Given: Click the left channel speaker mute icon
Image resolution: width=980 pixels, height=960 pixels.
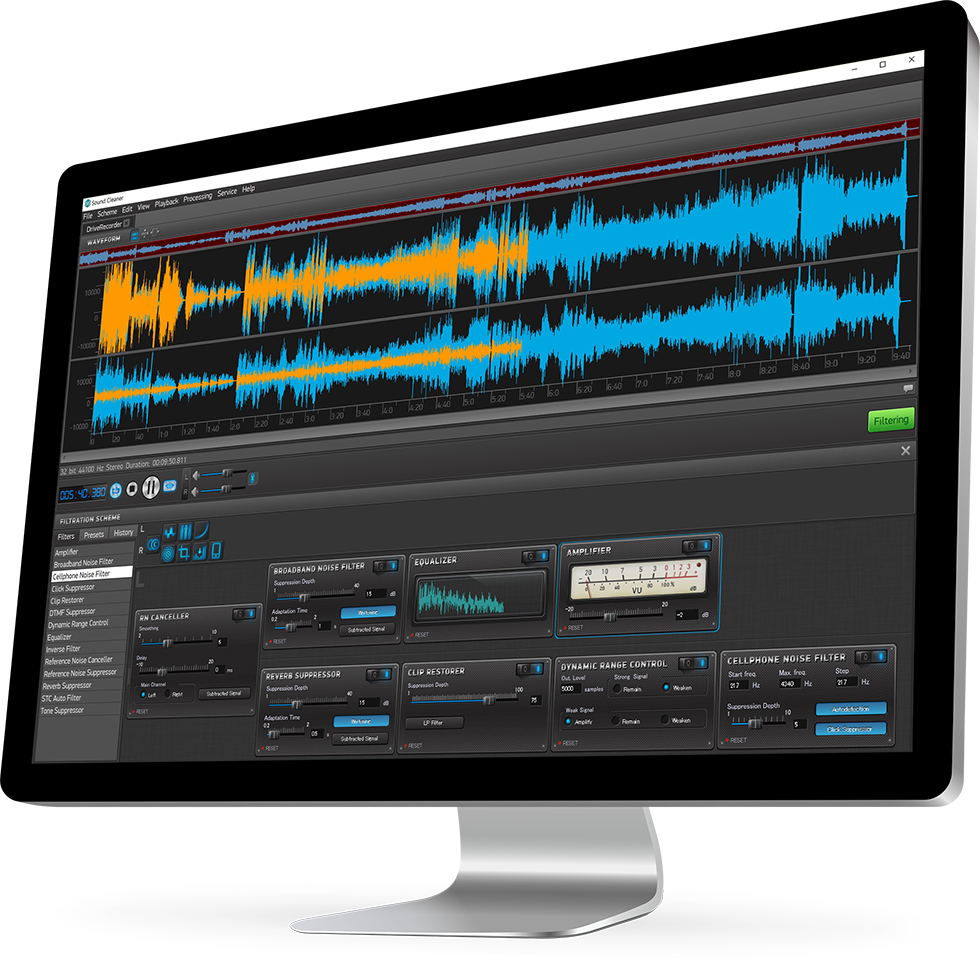Looking at the screenshot, I should click(x=196, y=476).
